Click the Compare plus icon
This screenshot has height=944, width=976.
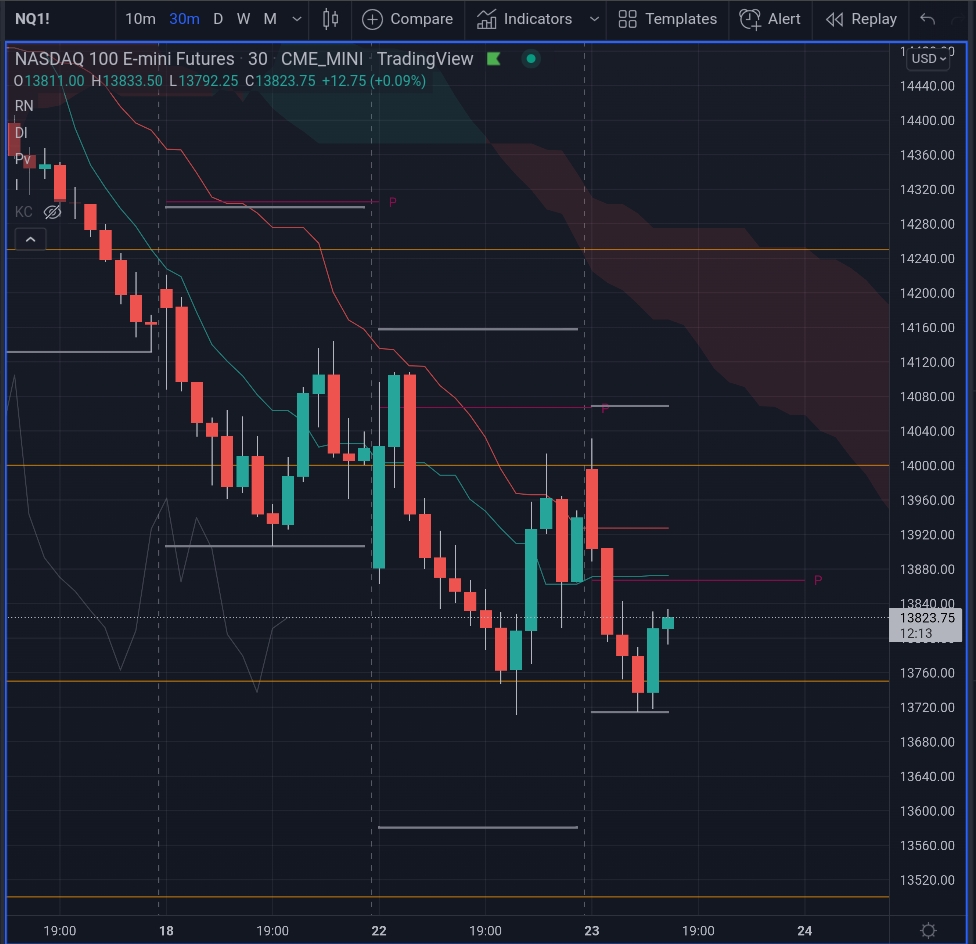(372, 19)
